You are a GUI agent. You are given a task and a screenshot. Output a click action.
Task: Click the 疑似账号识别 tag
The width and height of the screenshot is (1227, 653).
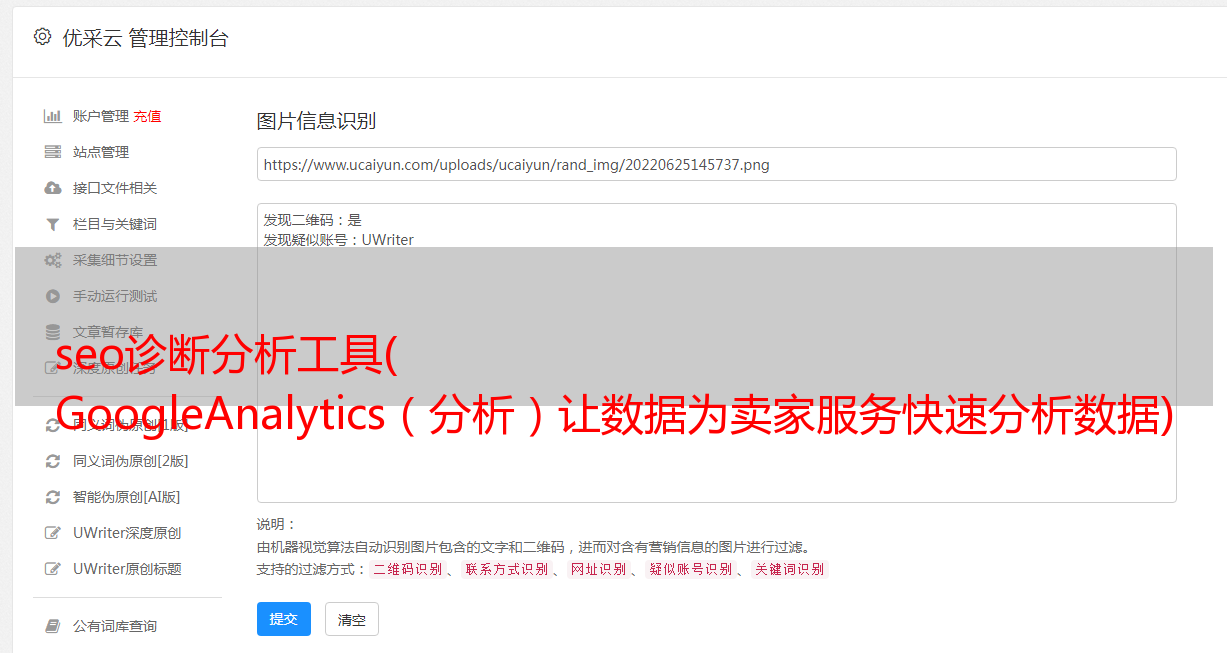[690, 569]
